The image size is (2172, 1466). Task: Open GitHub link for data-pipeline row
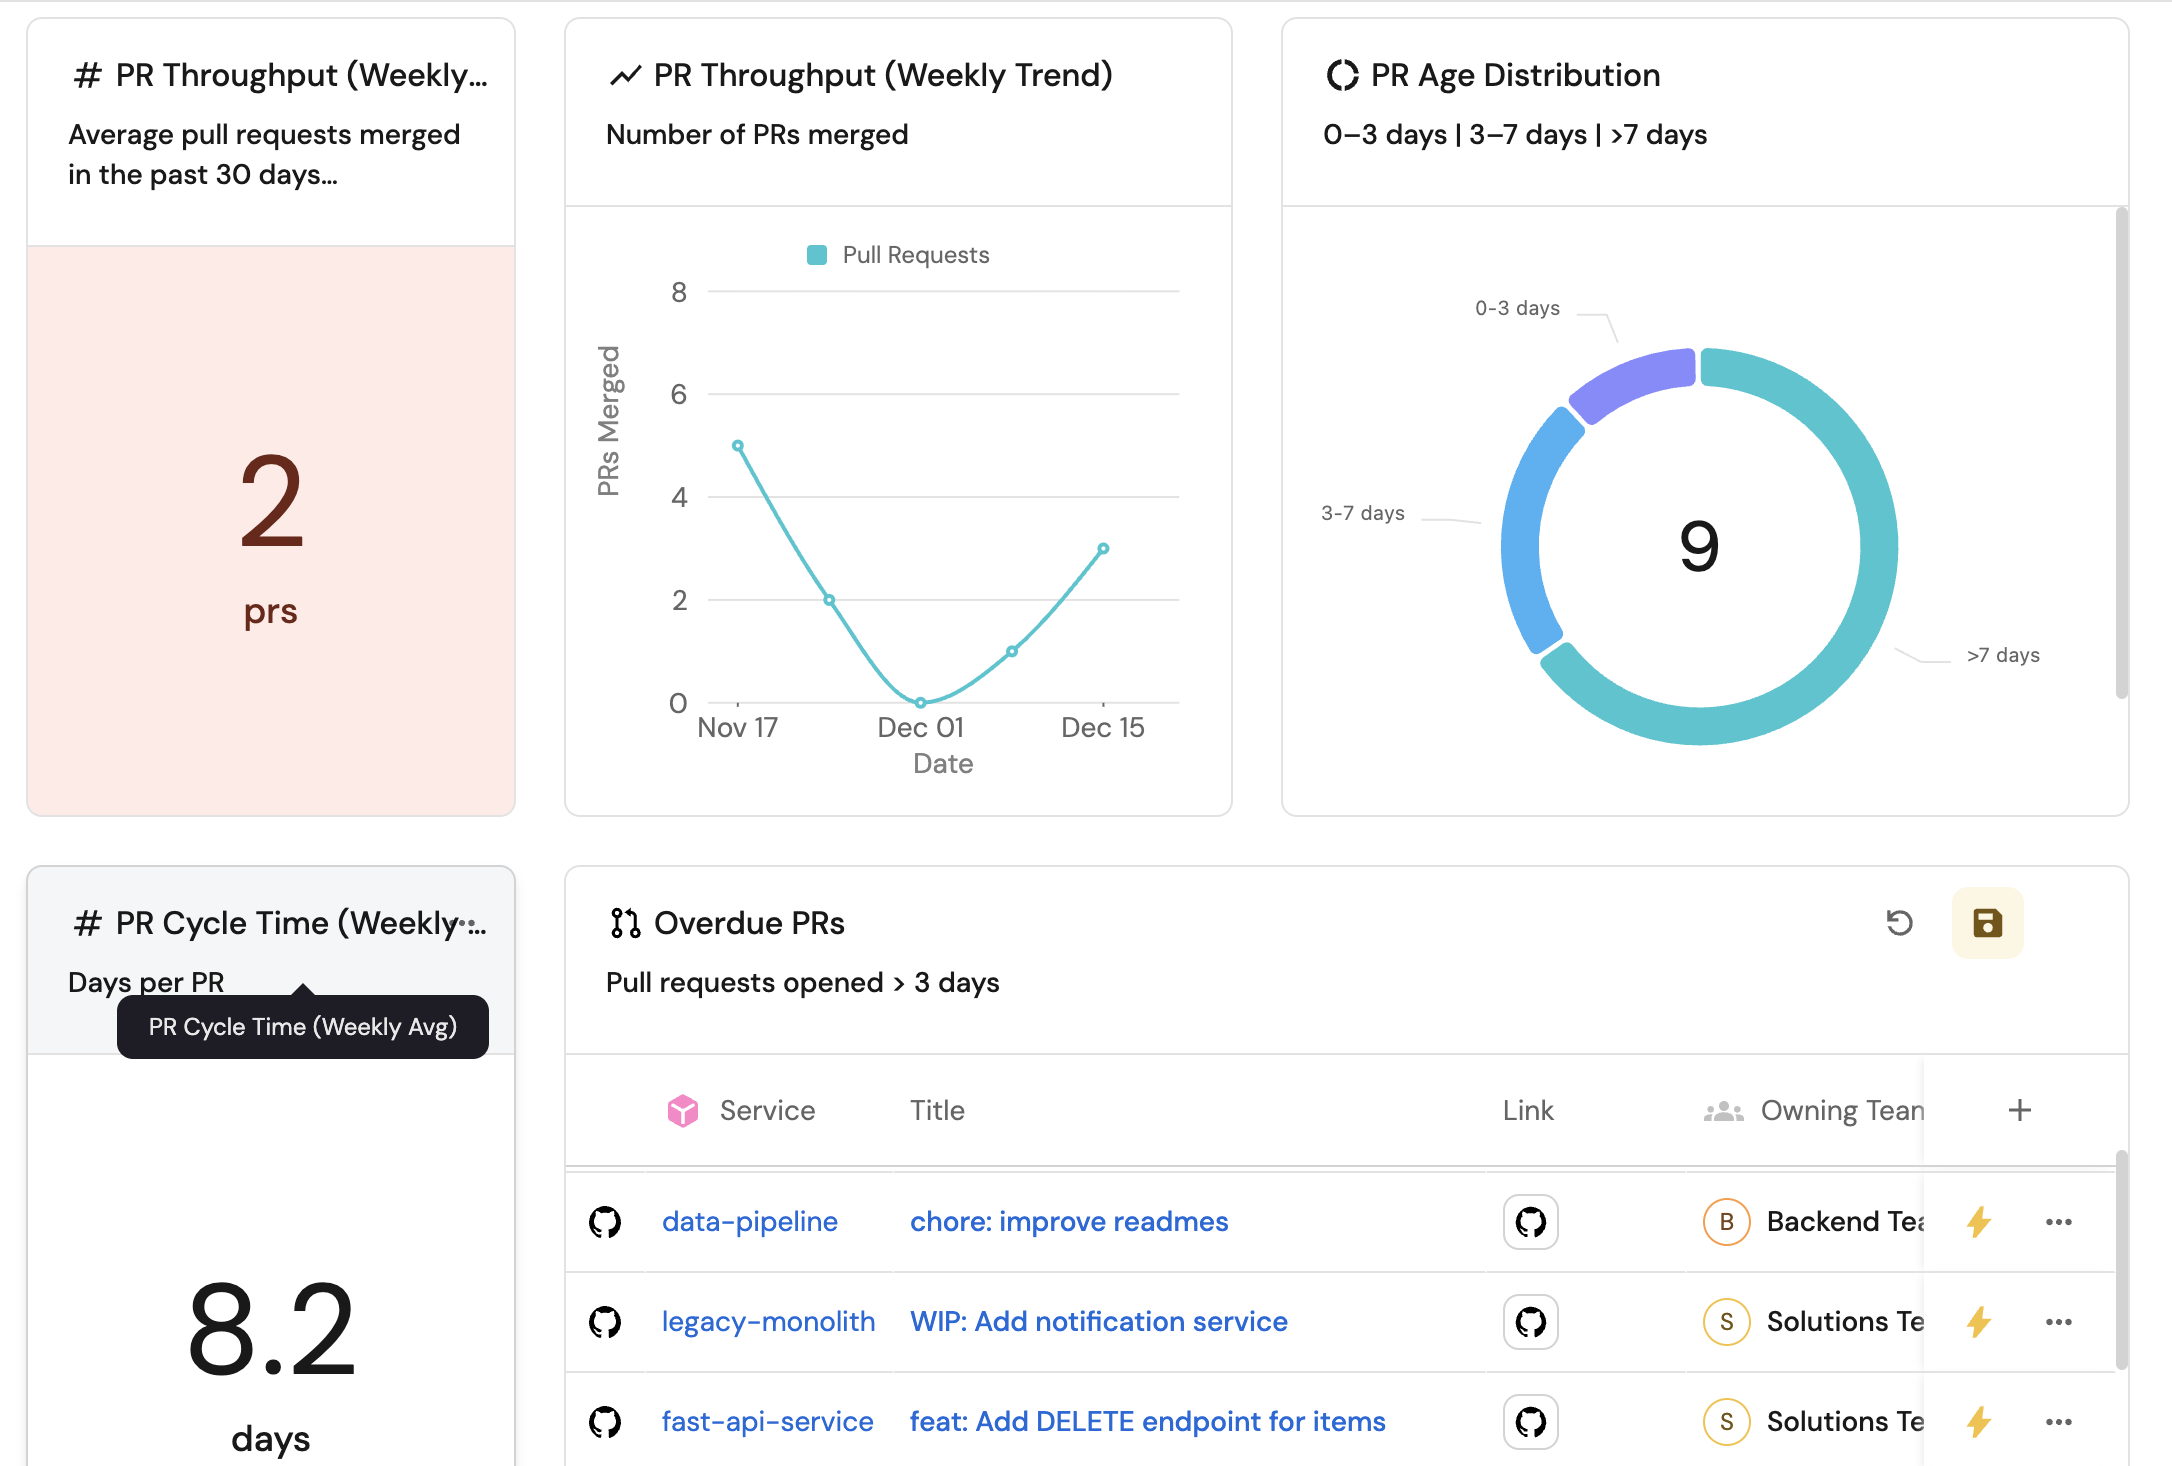pos(1530,1221)
